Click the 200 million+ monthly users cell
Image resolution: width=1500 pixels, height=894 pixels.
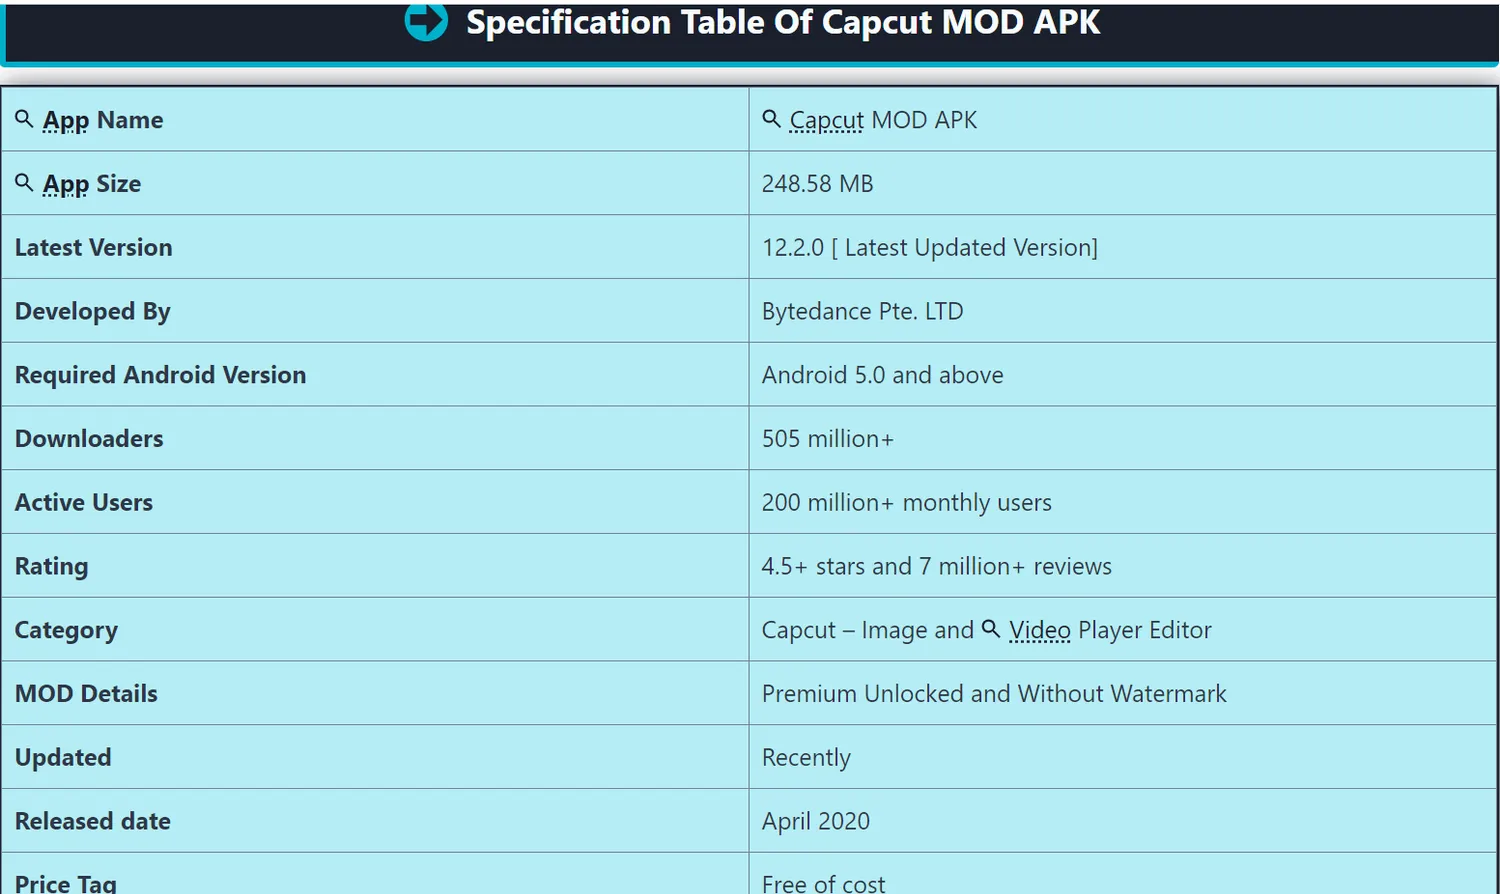1122,502
